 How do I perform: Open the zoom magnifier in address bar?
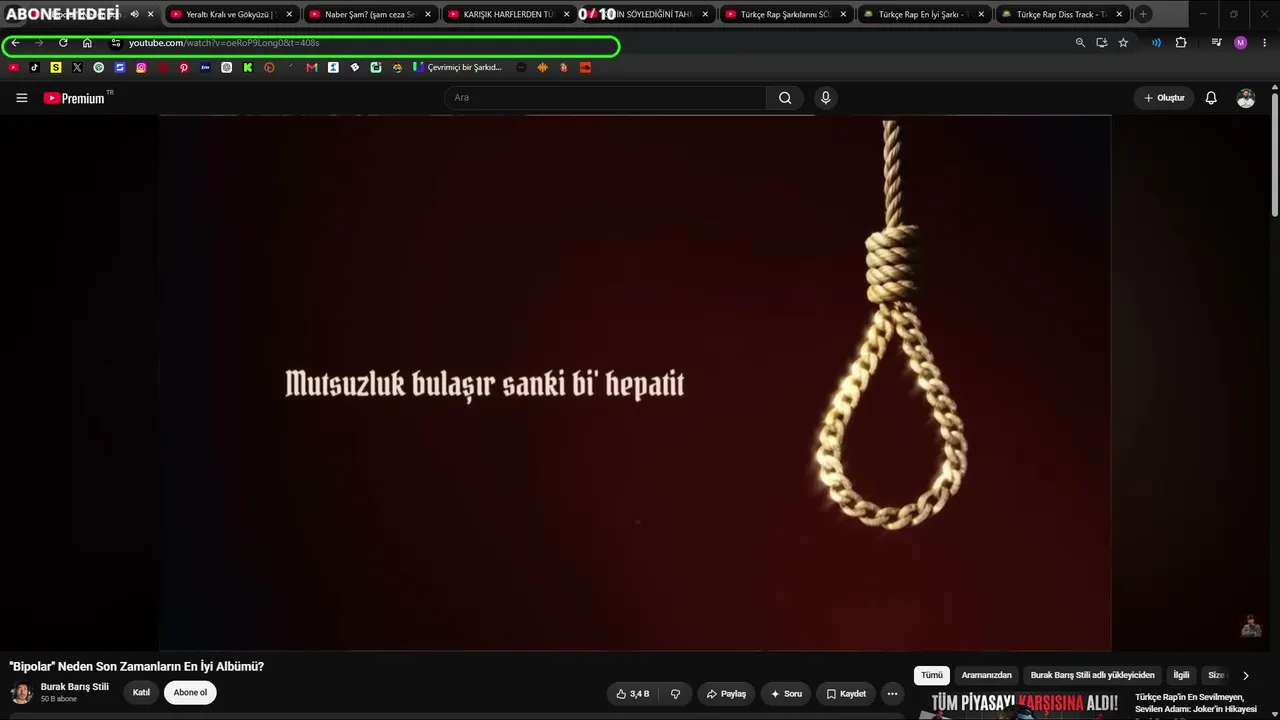click(x=1080, y=43)
